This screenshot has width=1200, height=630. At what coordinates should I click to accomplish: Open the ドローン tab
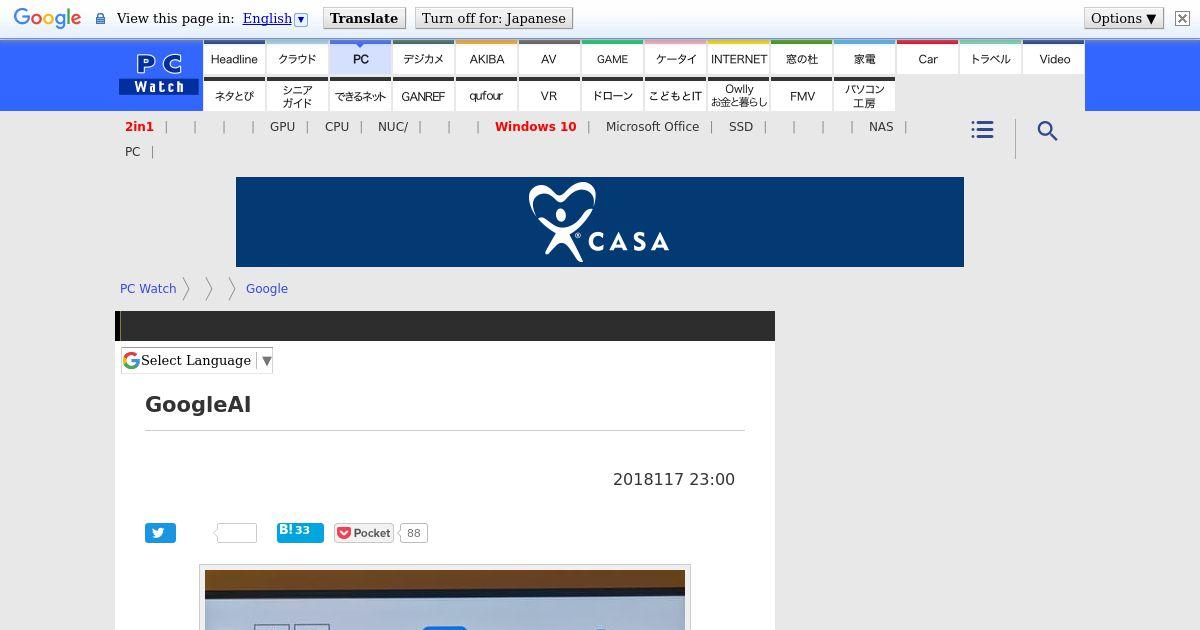click(x=612, y=95)
